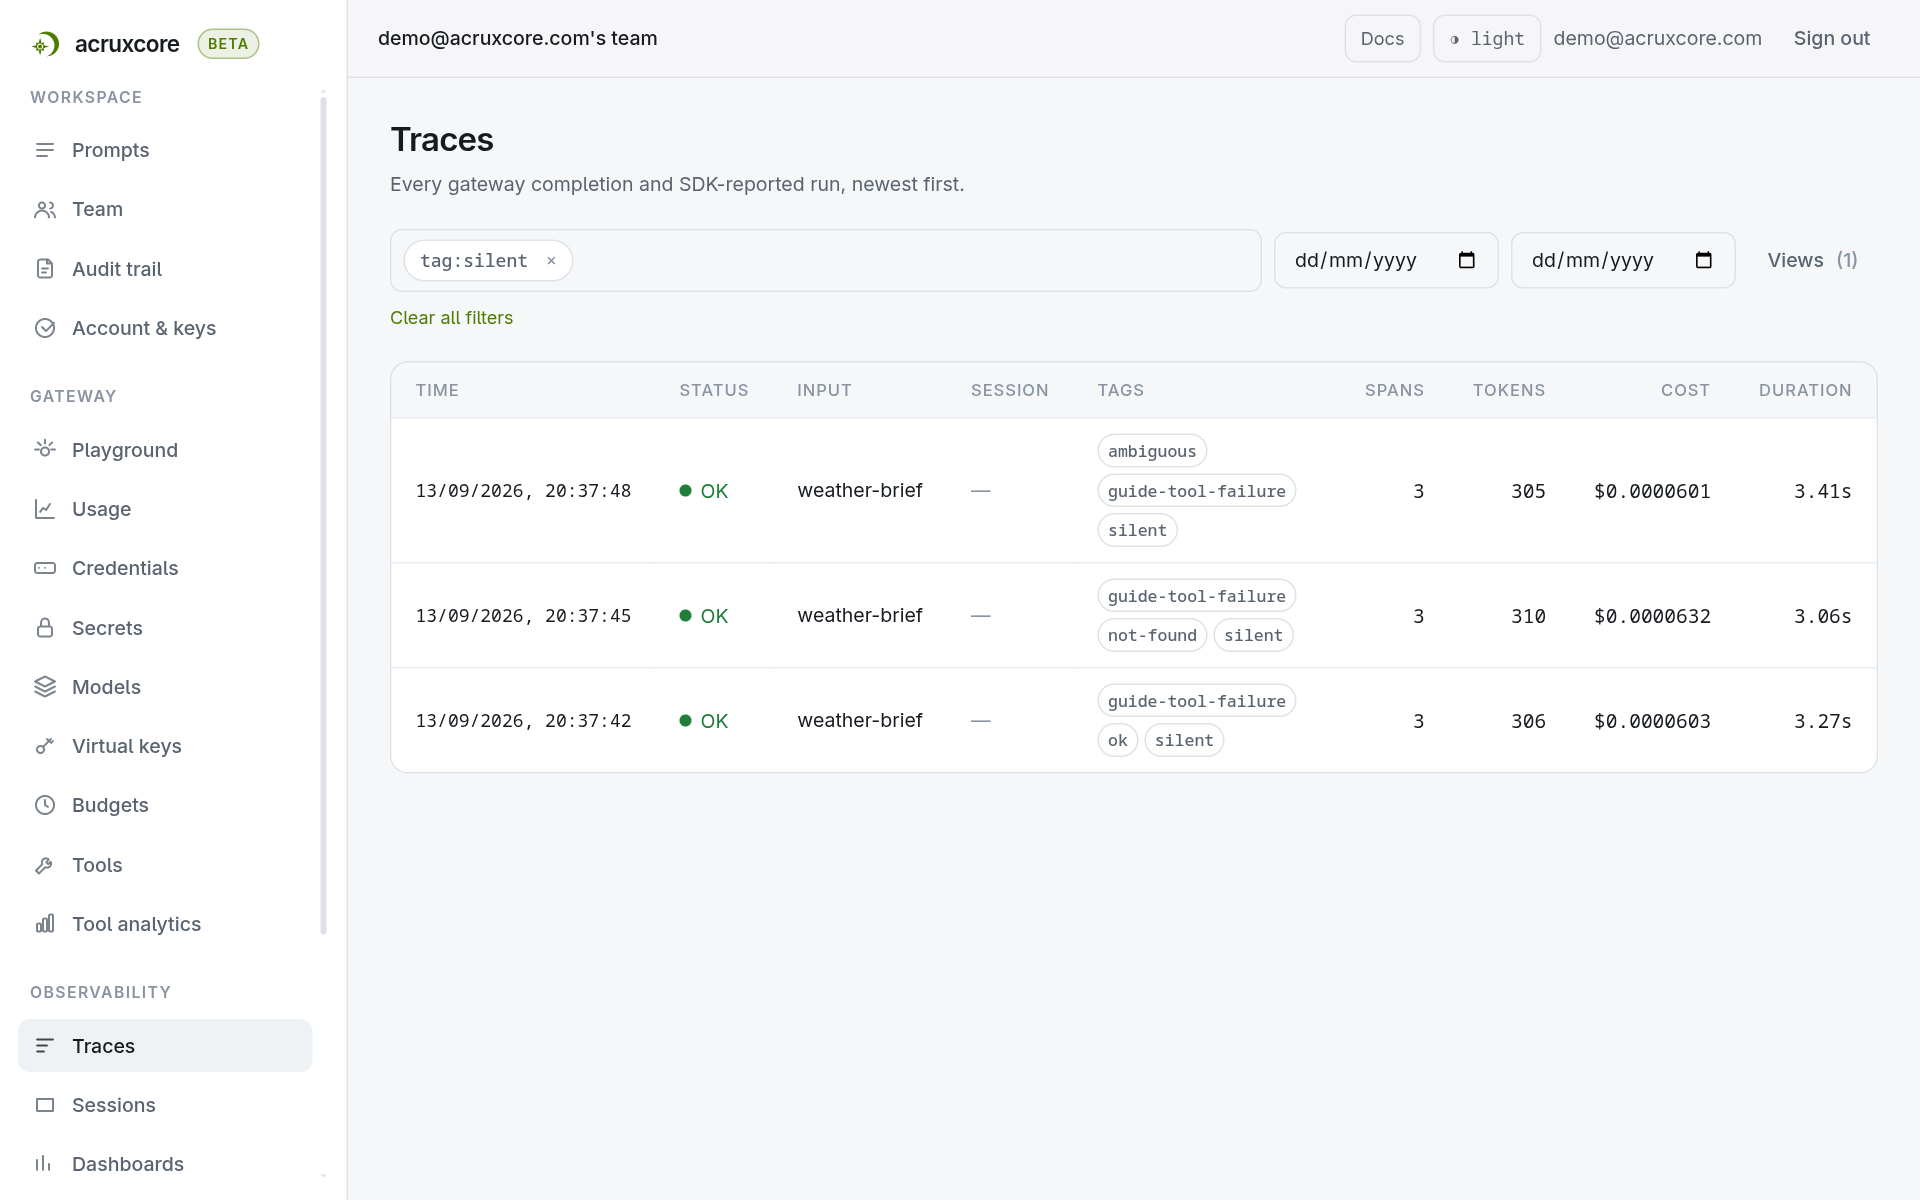This screenshot has width=1920, height=1200.
Task: Open the Docs button
Action: 1382,39
